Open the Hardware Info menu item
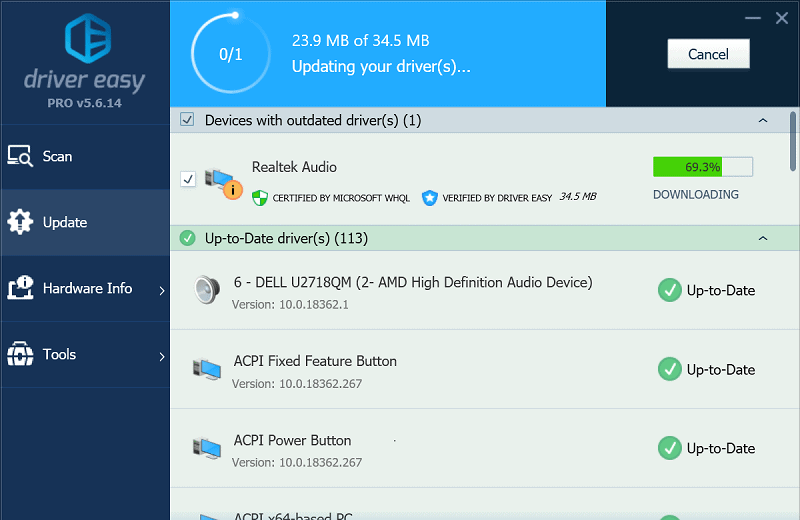 tap(85, 288)
